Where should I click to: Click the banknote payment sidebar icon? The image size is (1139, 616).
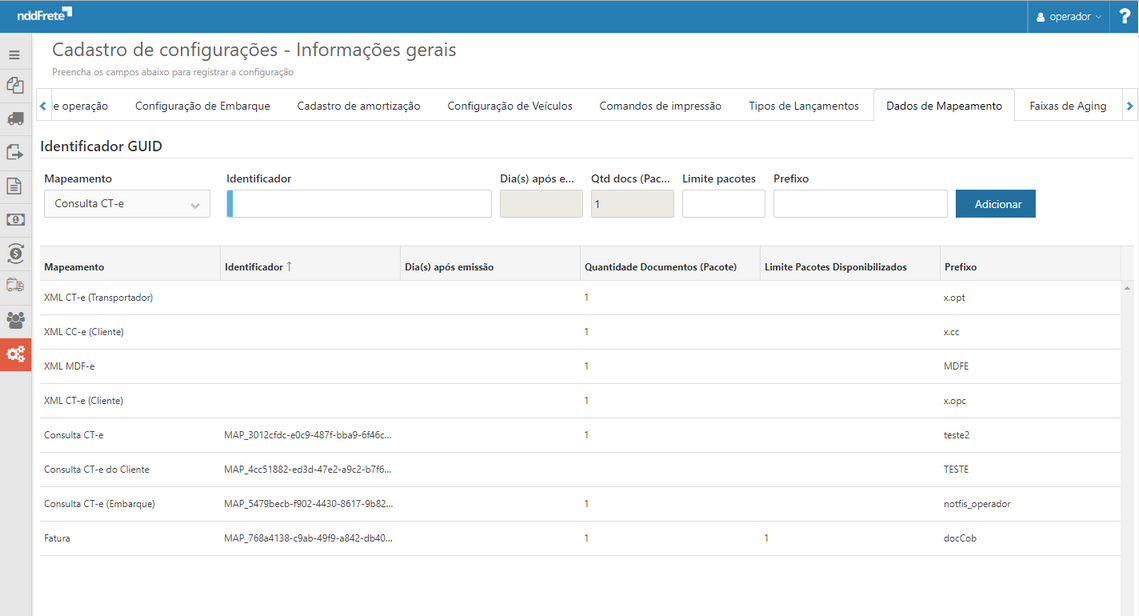tap(14, 220)
